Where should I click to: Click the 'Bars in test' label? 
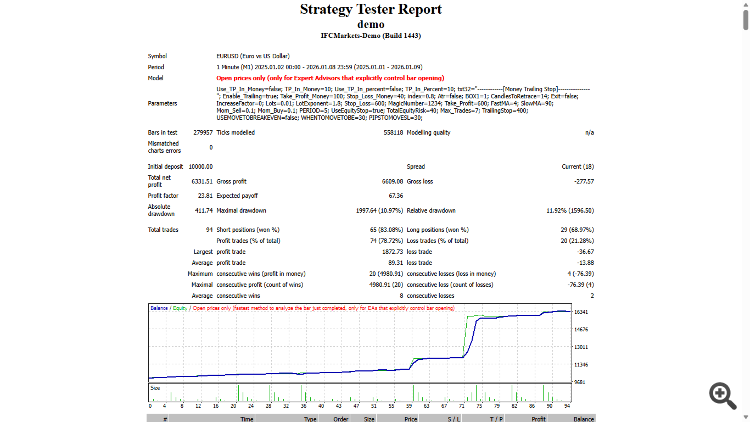coord(162,133)
